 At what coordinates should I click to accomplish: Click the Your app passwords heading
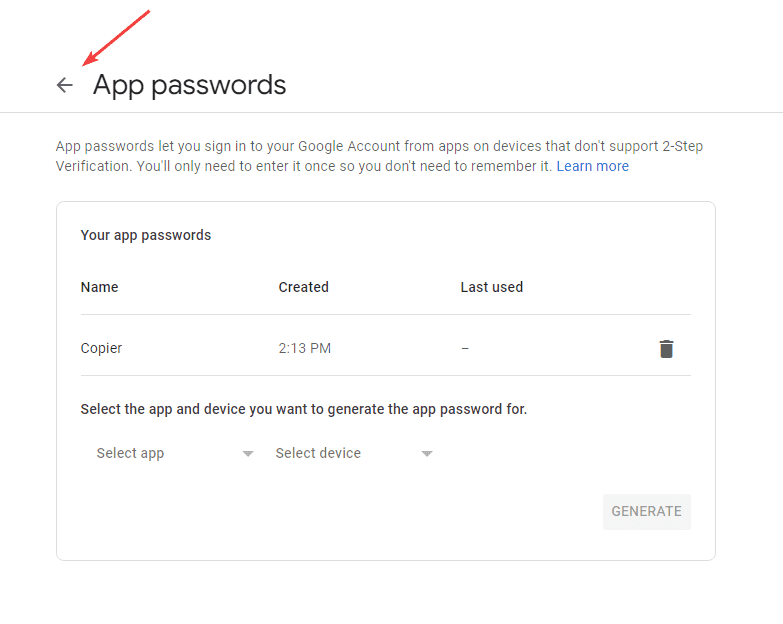click(x=145, y=236)
